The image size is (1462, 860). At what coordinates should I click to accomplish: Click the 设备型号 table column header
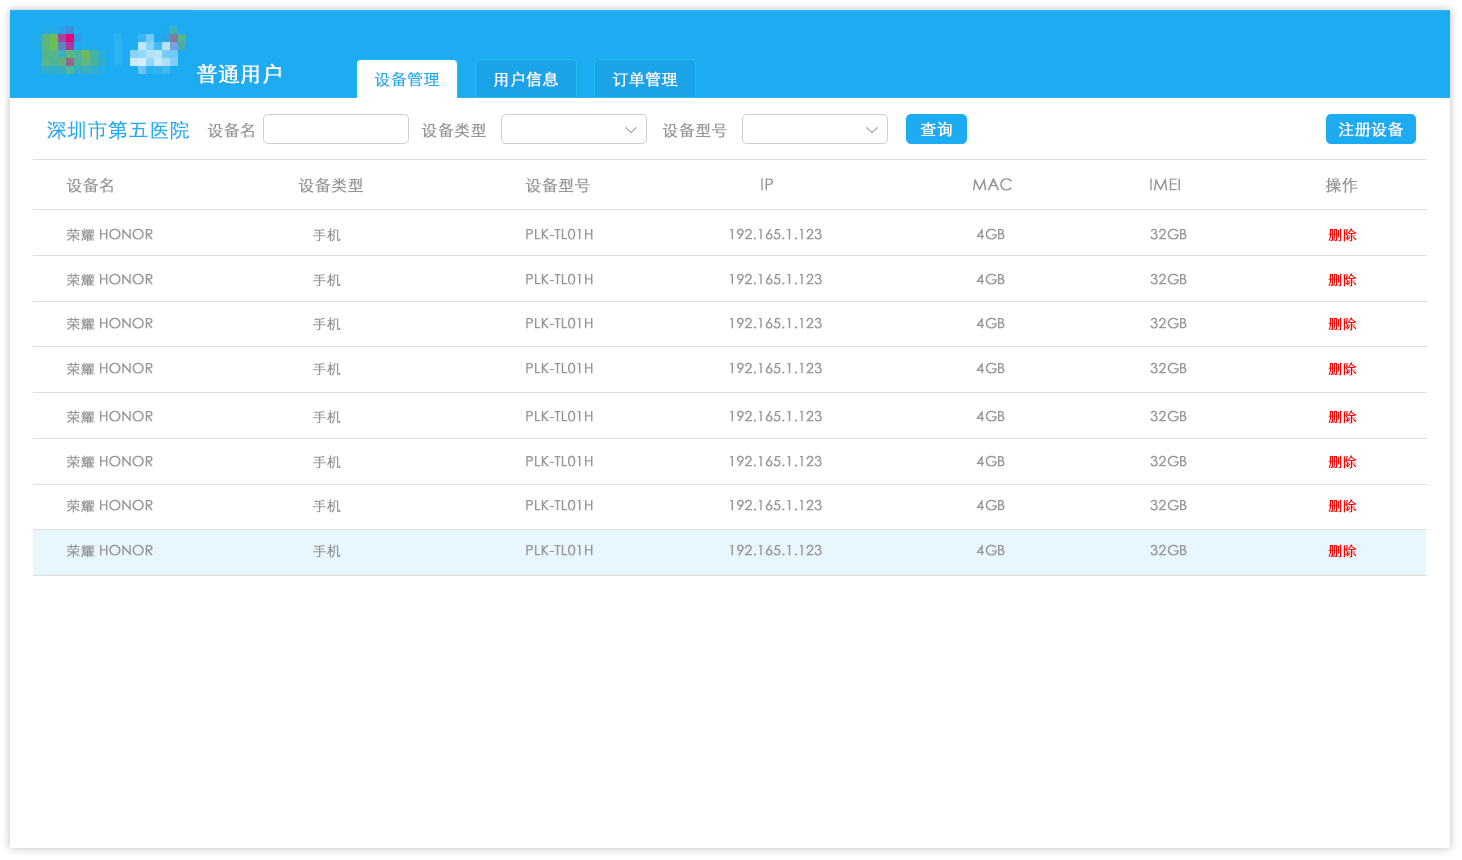pyautogui.click(x=558, y=185)
